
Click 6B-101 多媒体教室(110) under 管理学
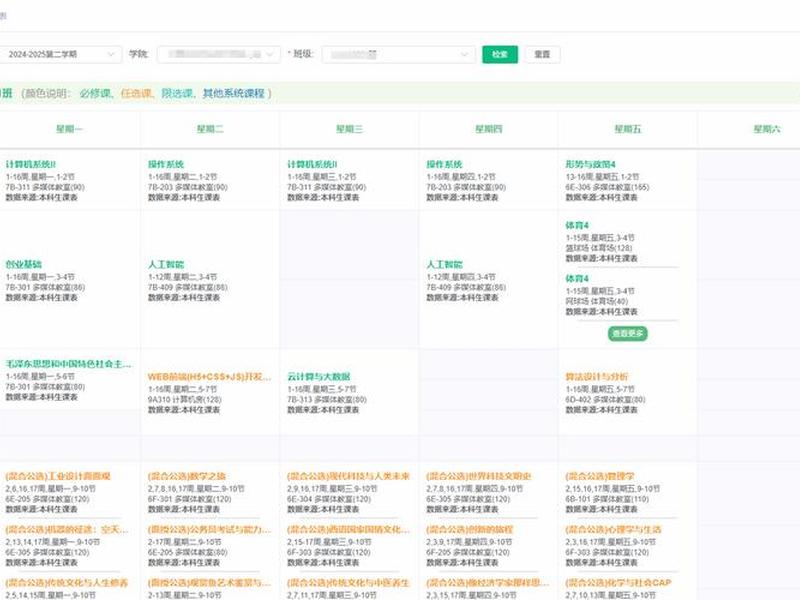point(607,499)
